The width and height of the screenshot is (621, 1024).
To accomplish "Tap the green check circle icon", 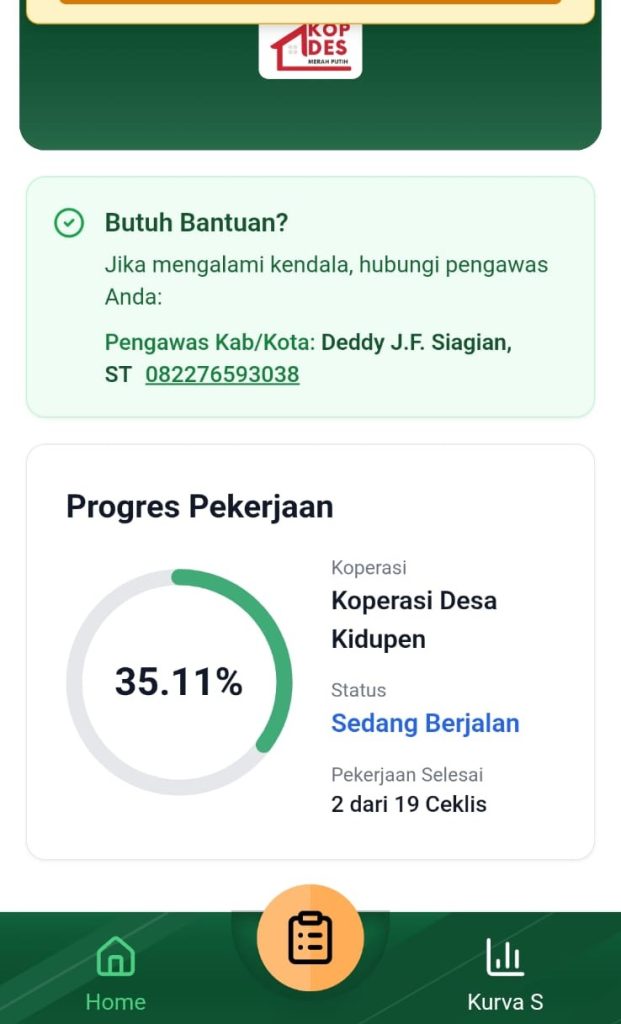I will [x=69, y=223].
